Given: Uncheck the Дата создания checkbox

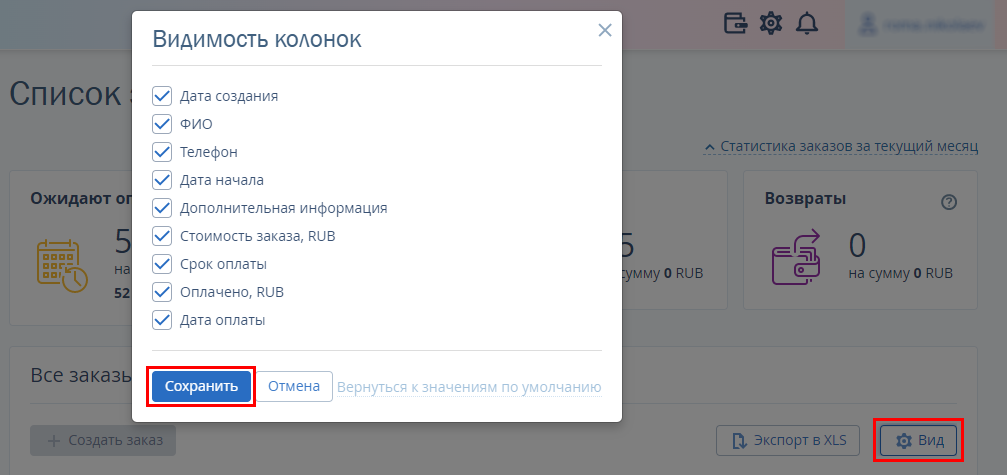Looking at the screenshot, I should click(162, 96).
